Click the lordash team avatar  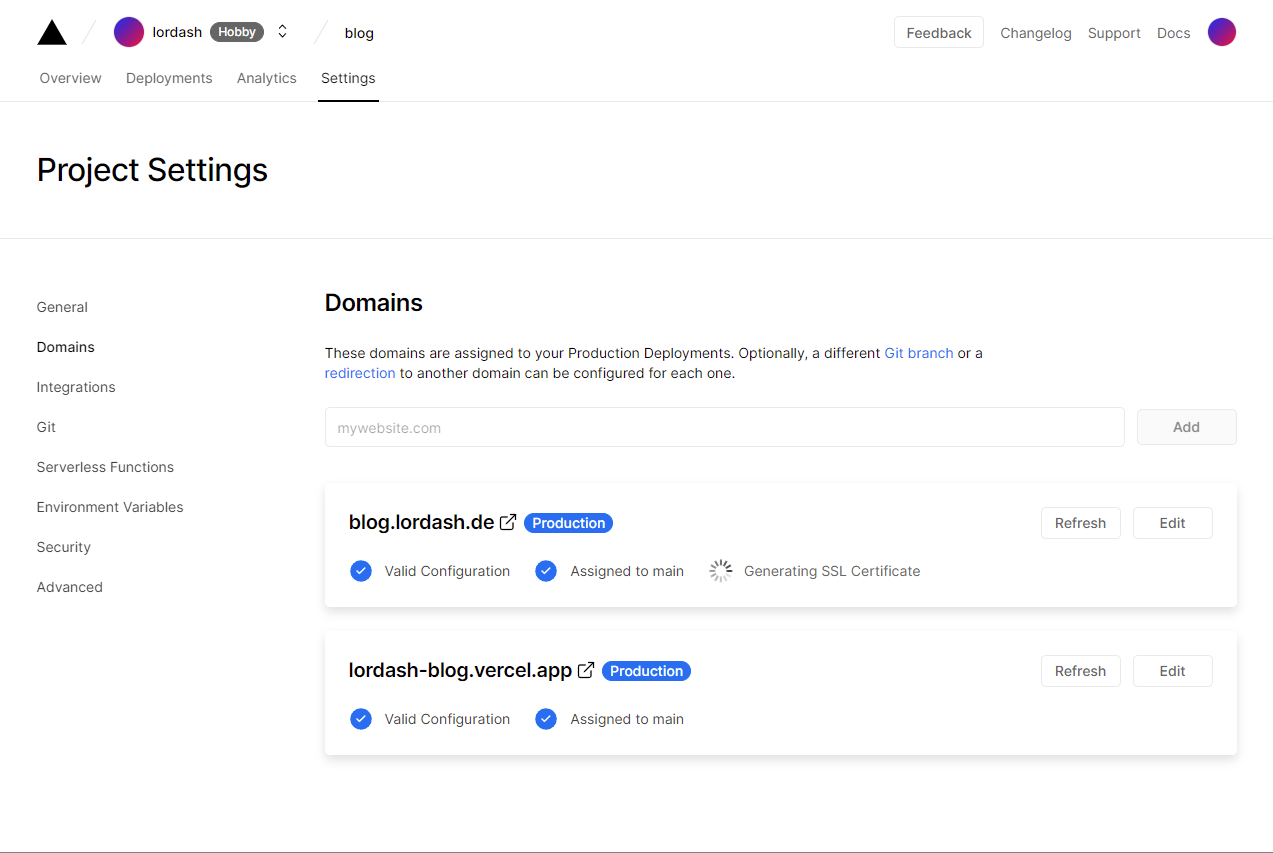pyautogui.click(x=129, y=32)
